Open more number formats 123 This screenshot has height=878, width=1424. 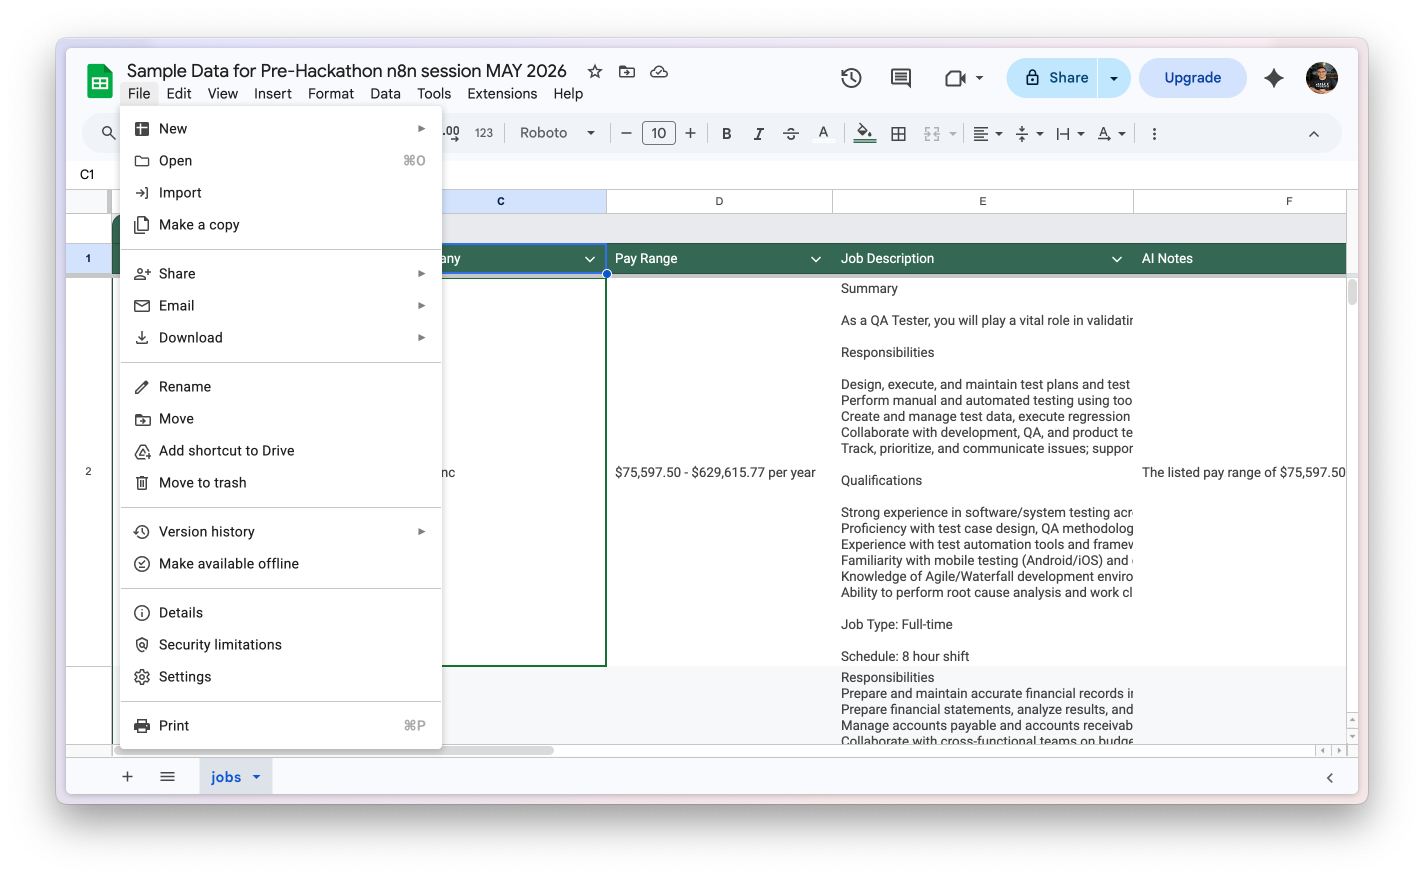(x=484, y=133)
